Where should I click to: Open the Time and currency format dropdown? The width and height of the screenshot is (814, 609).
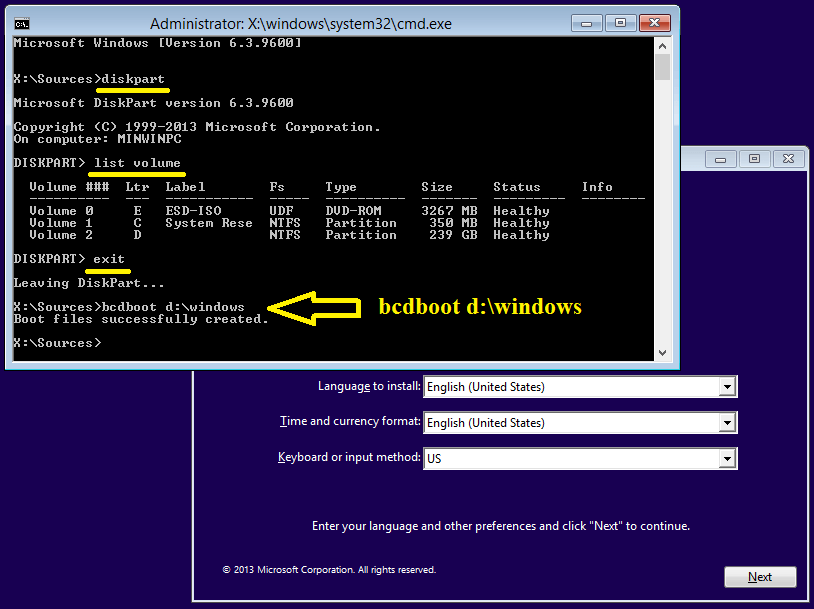click(x=727, y=422)
